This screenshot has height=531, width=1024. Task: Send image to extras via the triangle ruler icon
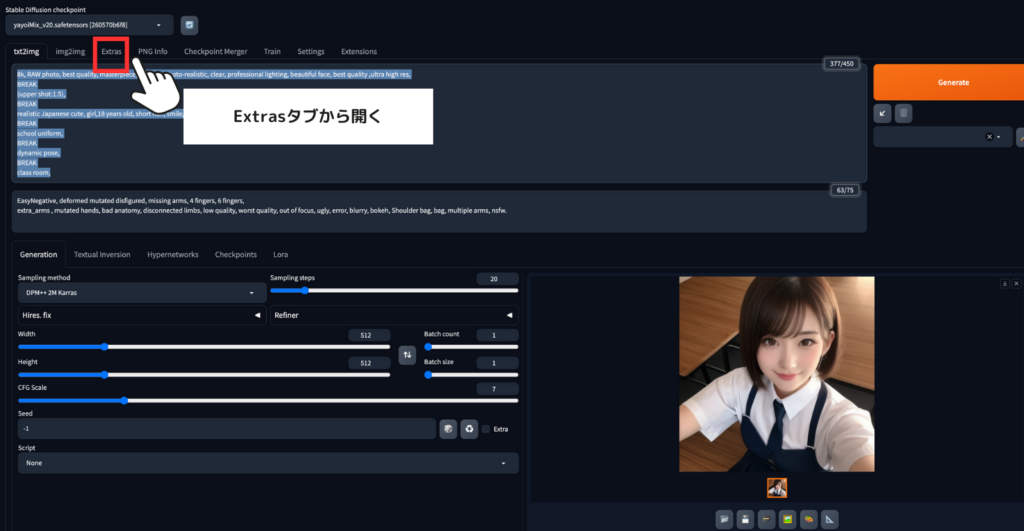pos(829,518)
